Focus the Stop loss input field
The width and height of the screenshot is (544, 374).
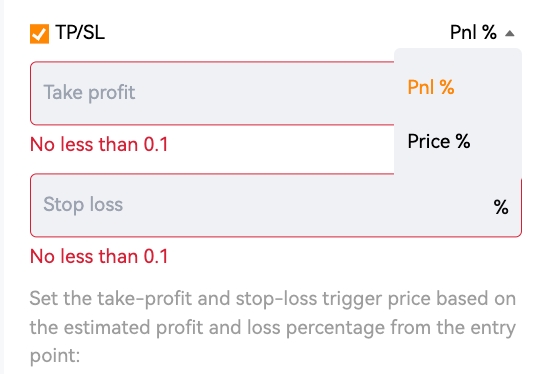[276, 205]
